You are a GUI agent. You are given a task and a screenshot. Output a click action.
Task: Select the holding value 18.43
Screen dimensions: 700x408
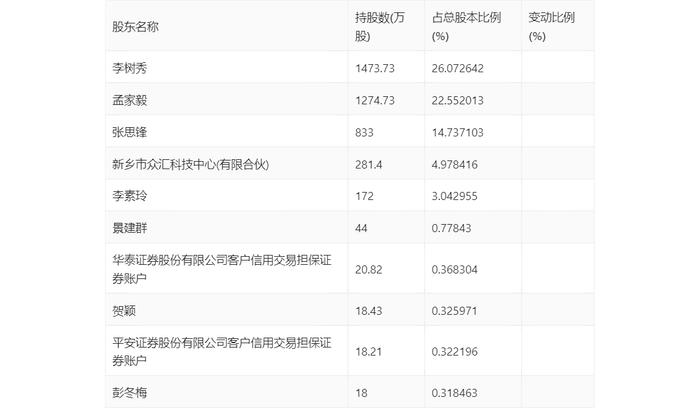tap(369, 311)
